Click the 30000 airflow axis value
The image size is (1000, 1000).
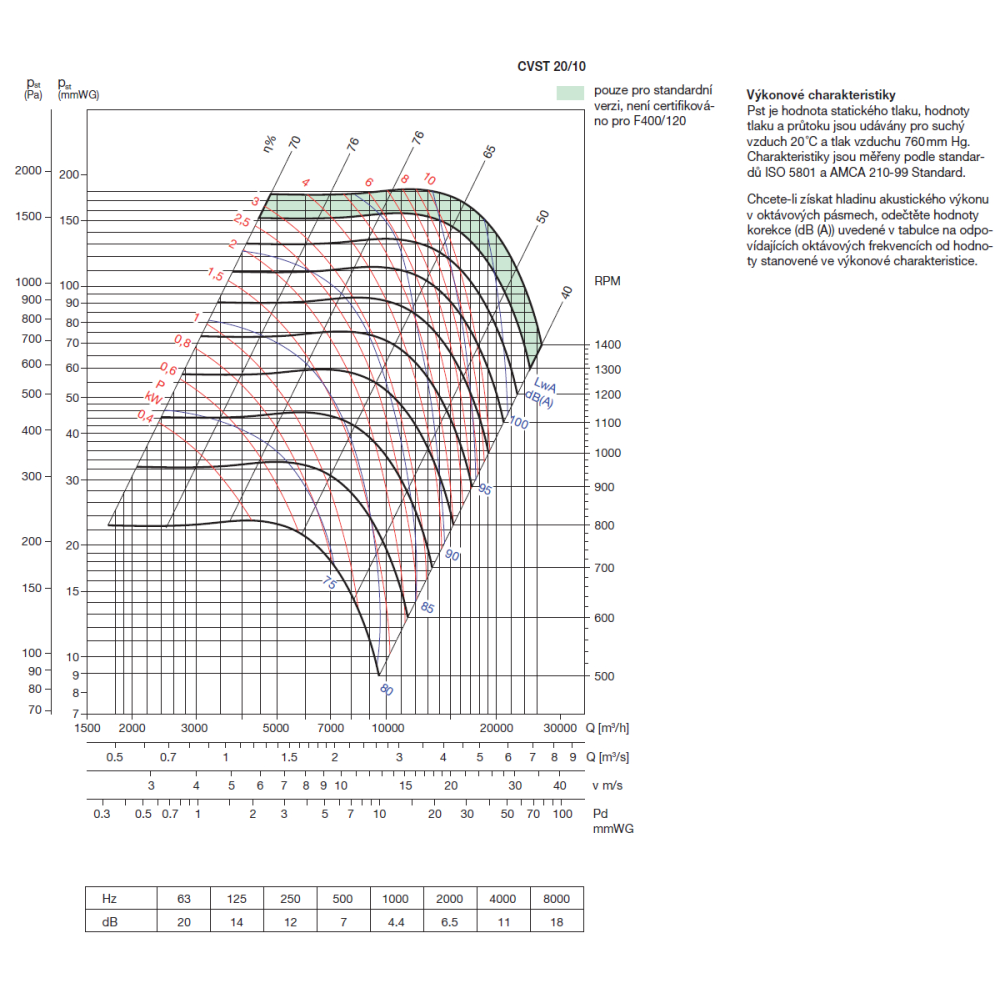click(560, 727)
